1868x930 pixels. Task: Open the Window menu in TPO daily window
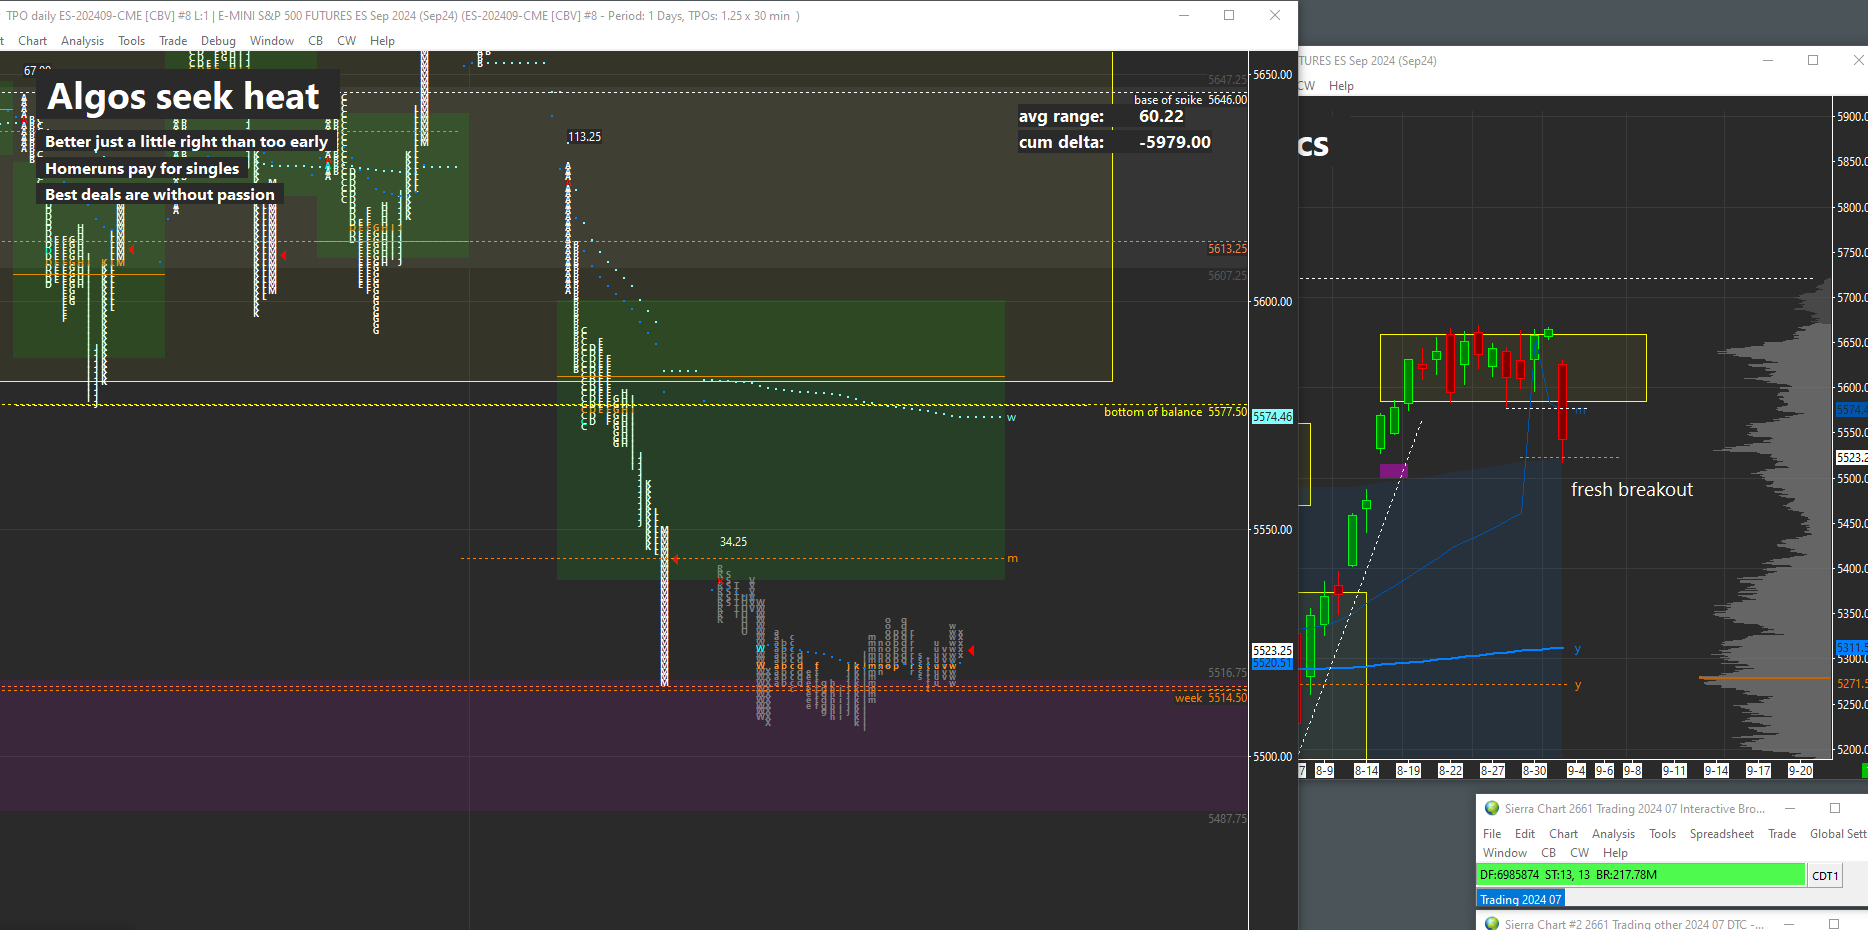pyautogui.click(x=271, y=41)
